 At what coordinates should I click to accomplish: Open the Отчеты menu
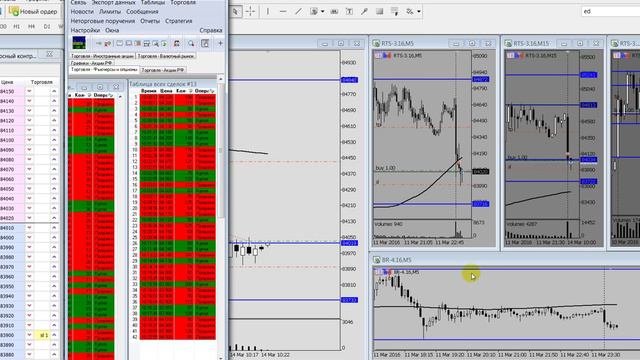pyautogui.click(x=150, y=21)
